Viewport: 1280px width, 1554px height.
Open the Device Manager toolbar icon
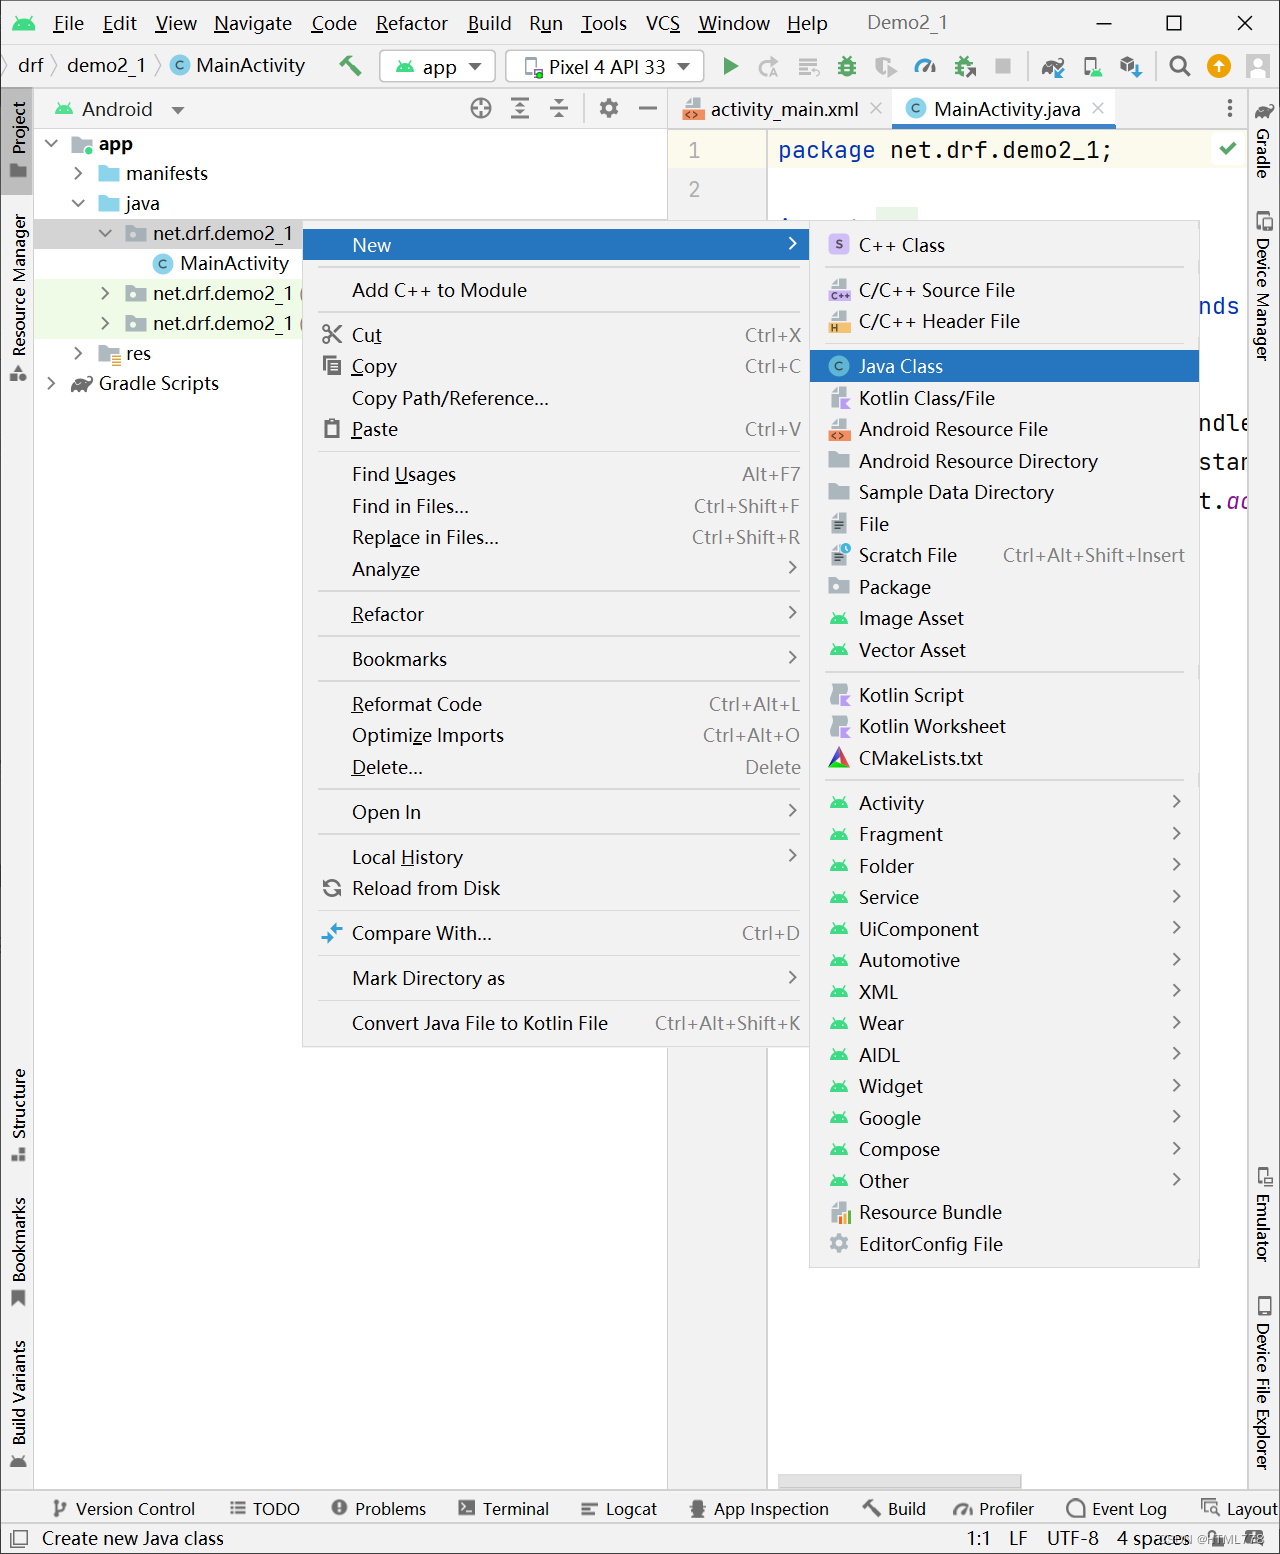point(1092,66)
